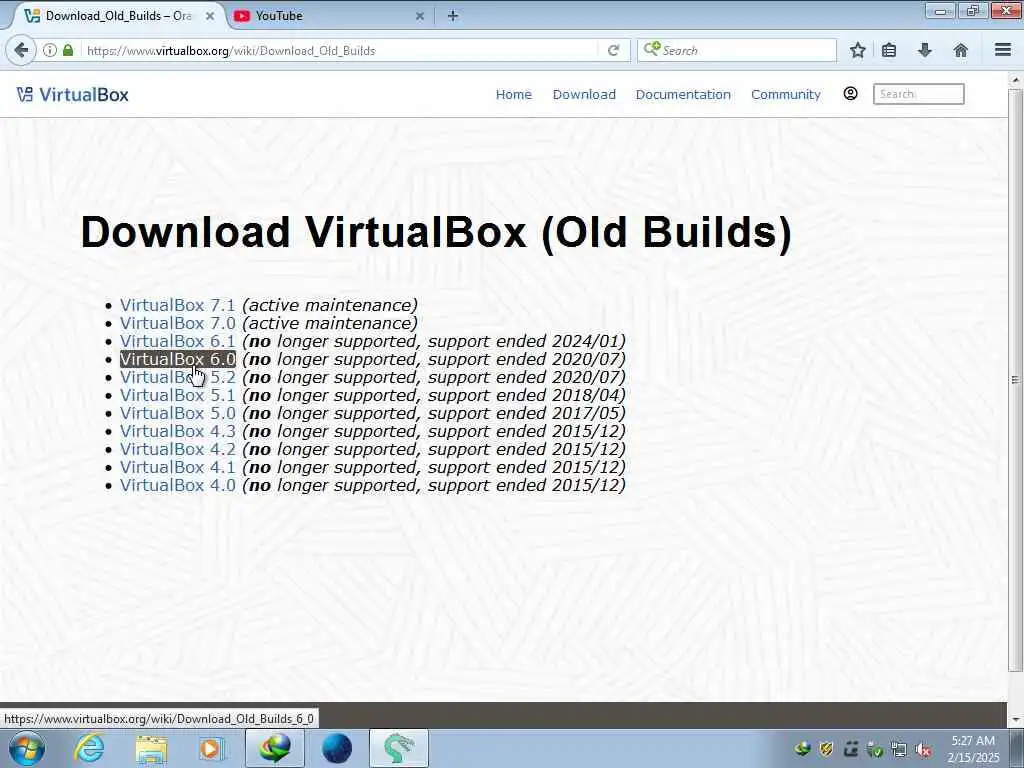
Task: Close the Download_Old_Builds tab
Action: [x=210, y=16]
